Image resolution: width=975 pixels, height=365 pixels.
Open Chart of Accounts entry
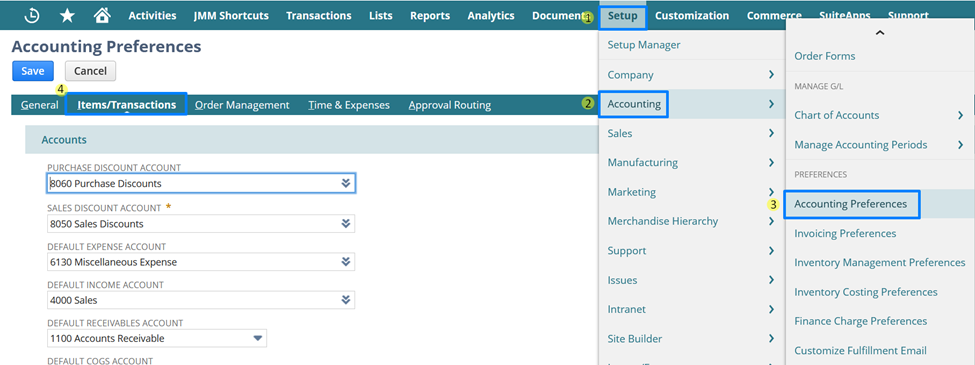[836, 115]
